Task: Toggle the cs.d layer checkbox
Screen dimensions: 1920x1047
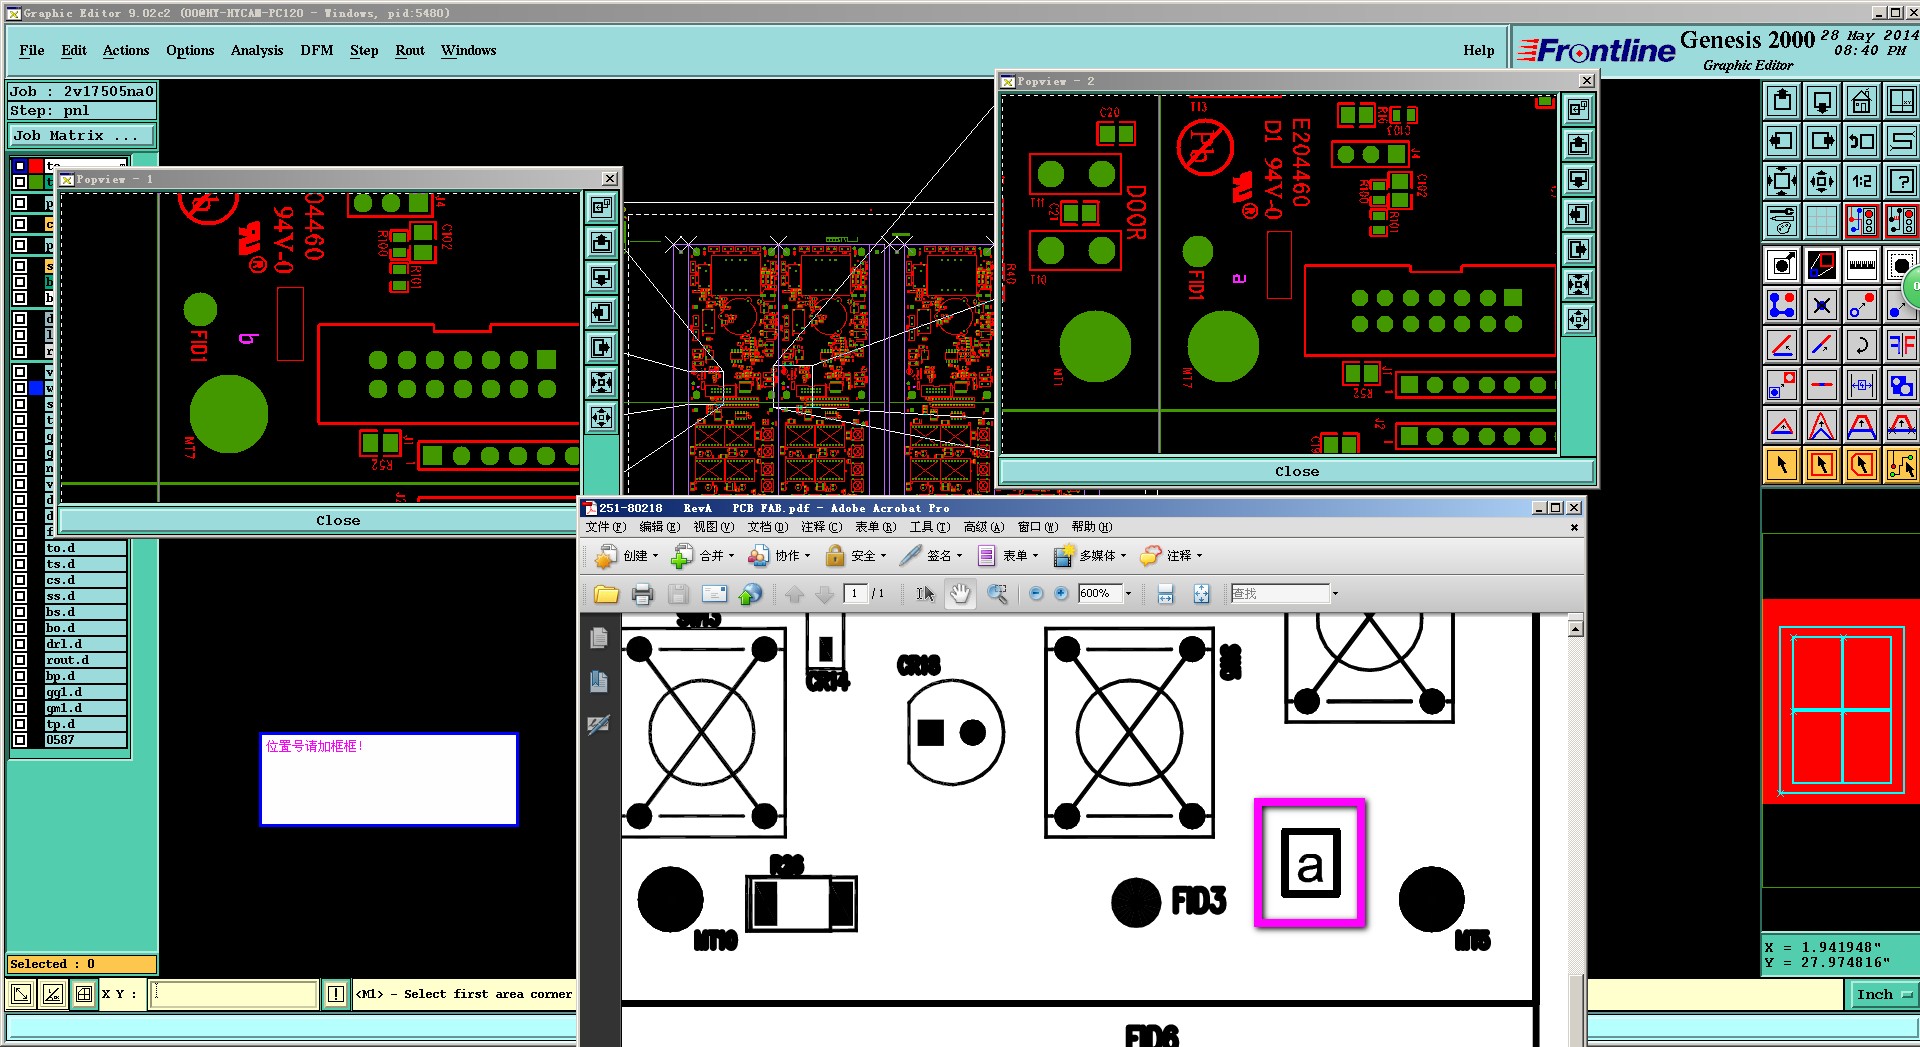Action: (20, 580)
